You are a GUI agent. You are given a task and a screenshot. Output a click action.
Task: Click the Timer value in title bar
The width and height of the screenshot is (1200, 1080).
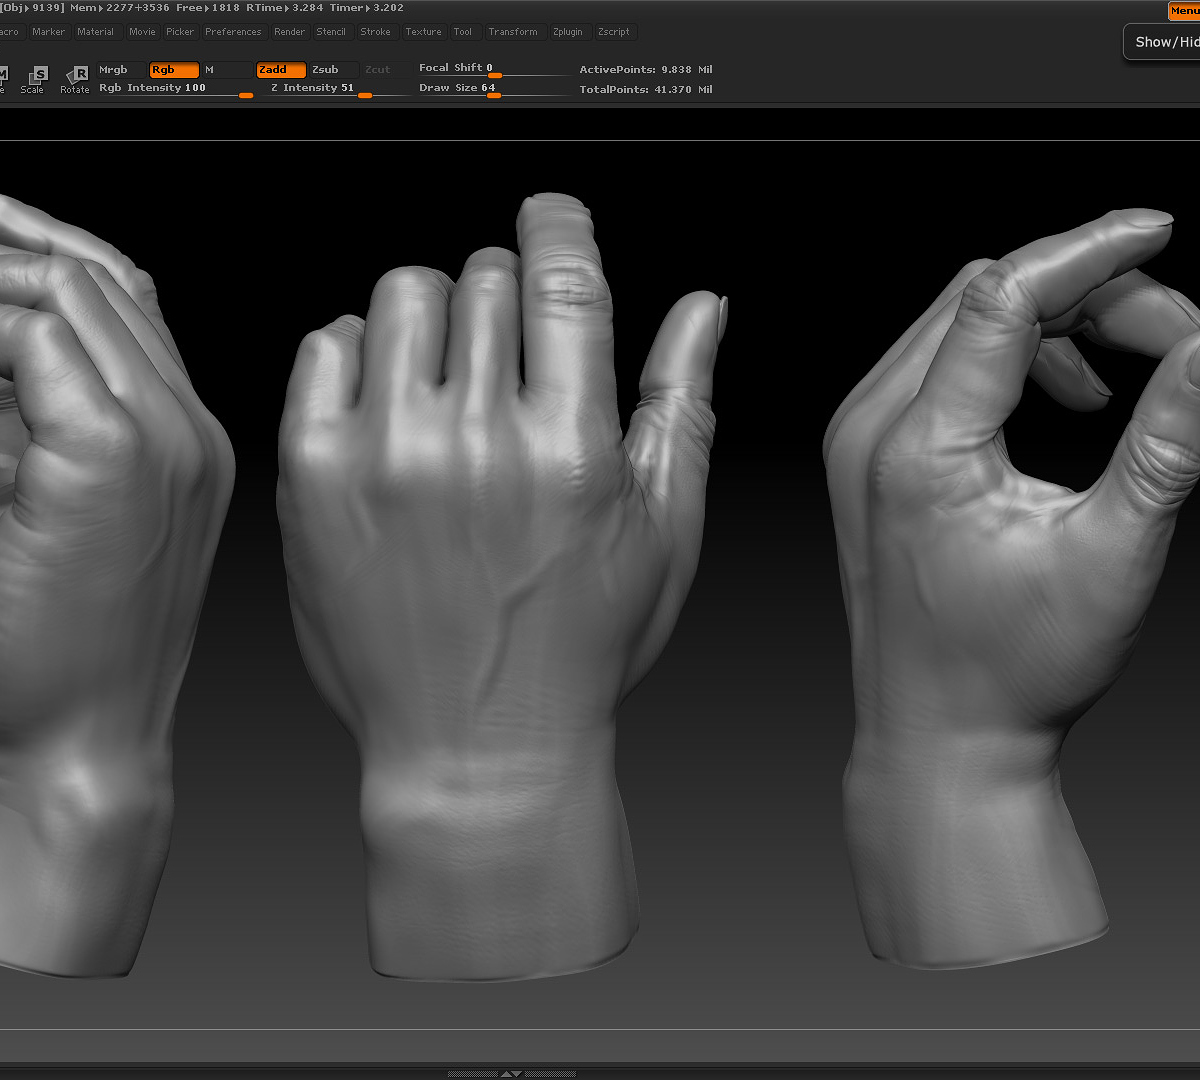coord(367,8)
